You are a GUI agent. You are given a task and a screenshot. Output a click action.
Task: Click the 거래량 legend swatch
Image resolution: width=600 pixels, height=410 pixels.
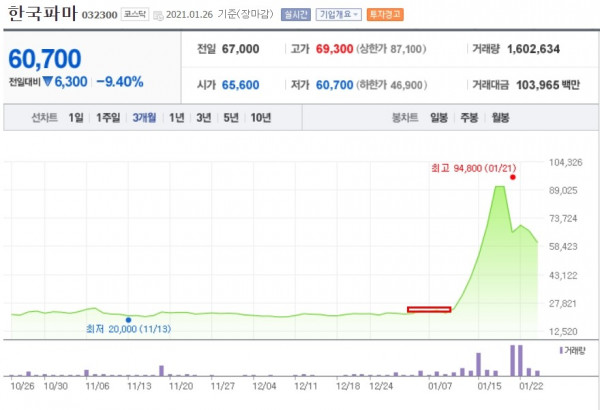(561, 350)
